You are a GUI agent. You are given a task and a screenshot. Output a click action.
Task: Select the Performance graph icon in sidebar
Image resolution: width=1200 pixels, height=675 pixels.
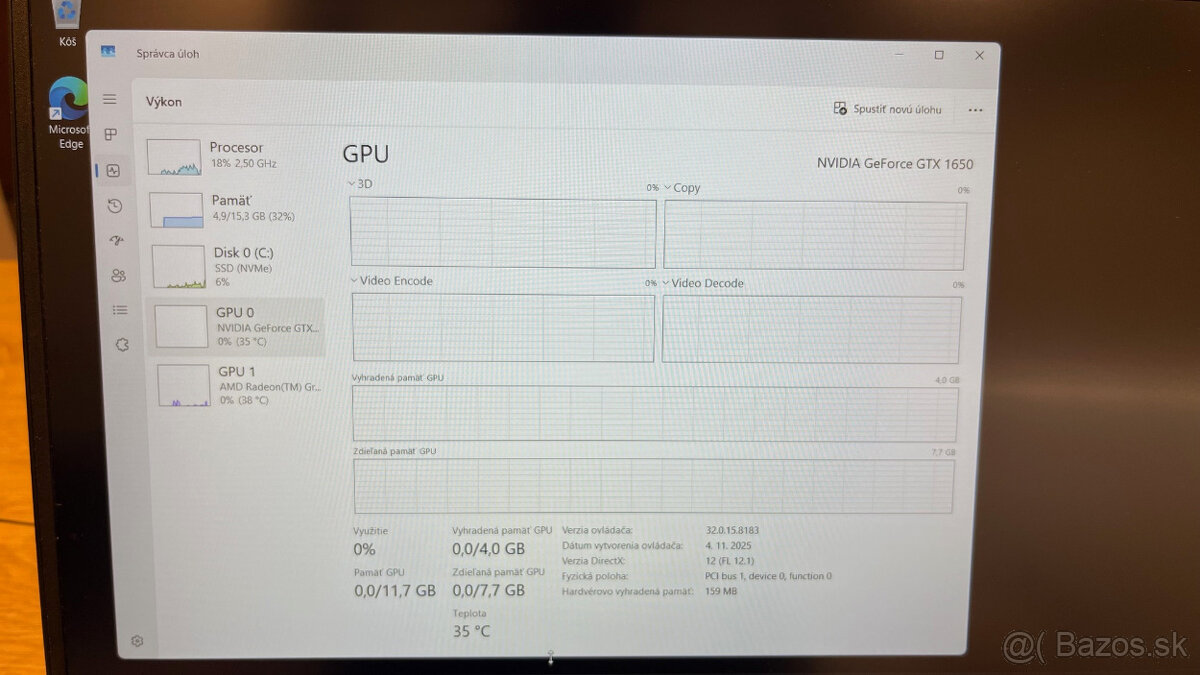click(113, 170)
